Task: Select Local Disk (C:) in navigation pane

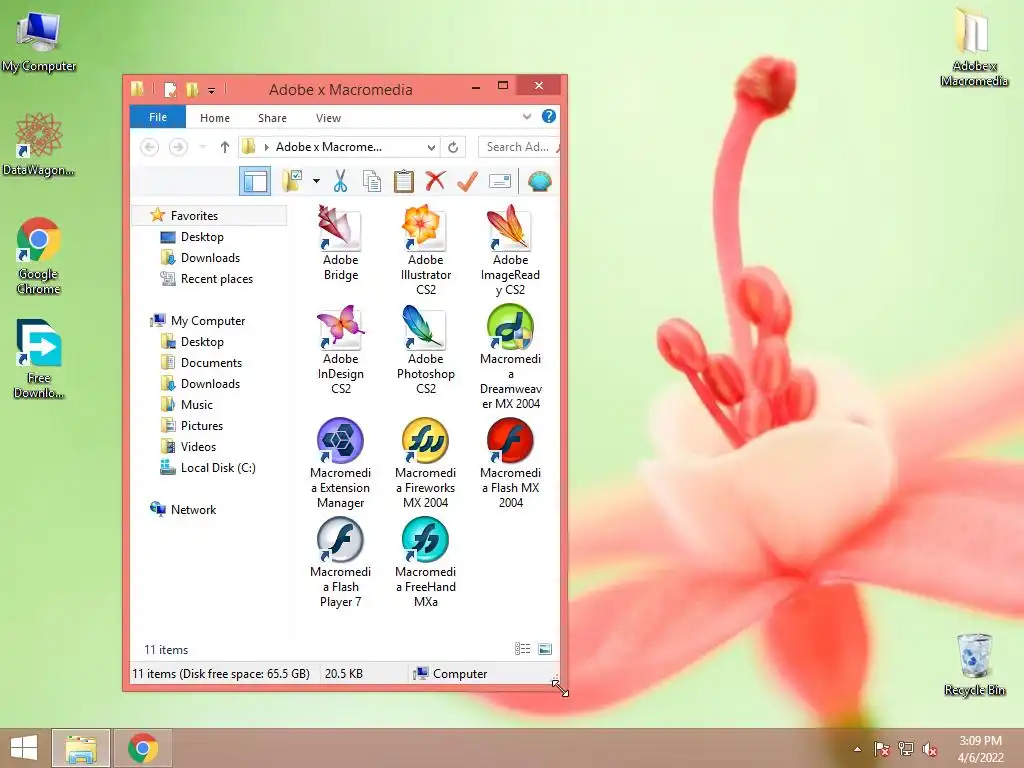Action: [x=217, y=468]
